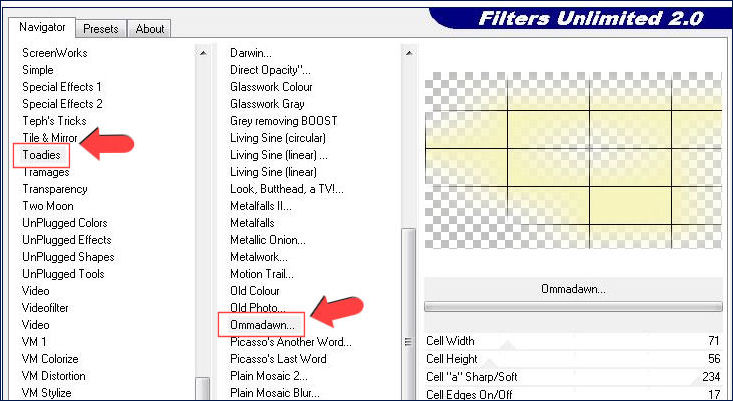Open the About tab
The width and height of the screenshot is (733, 401).
(x=150, y=29)
